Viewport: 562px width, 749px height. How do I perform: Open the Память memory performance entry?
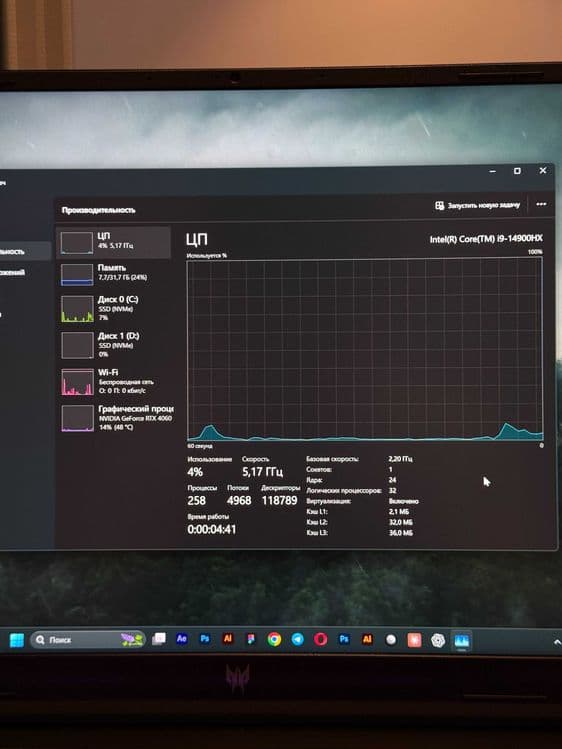tap(114, 274)
